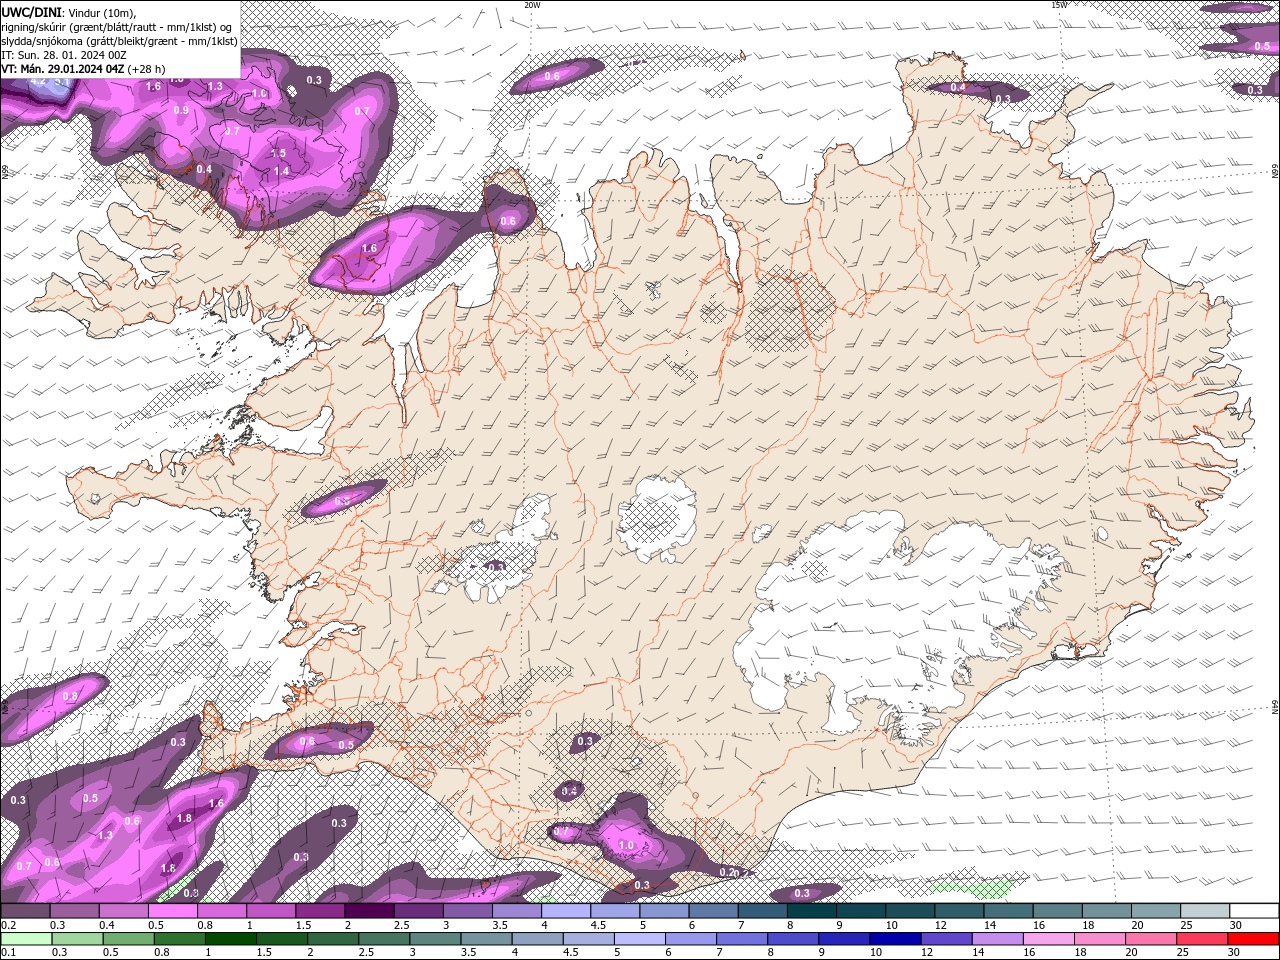Click the 1.4 precipitation value on map
The image size is (1280, 960).
[x=282, y=171]
